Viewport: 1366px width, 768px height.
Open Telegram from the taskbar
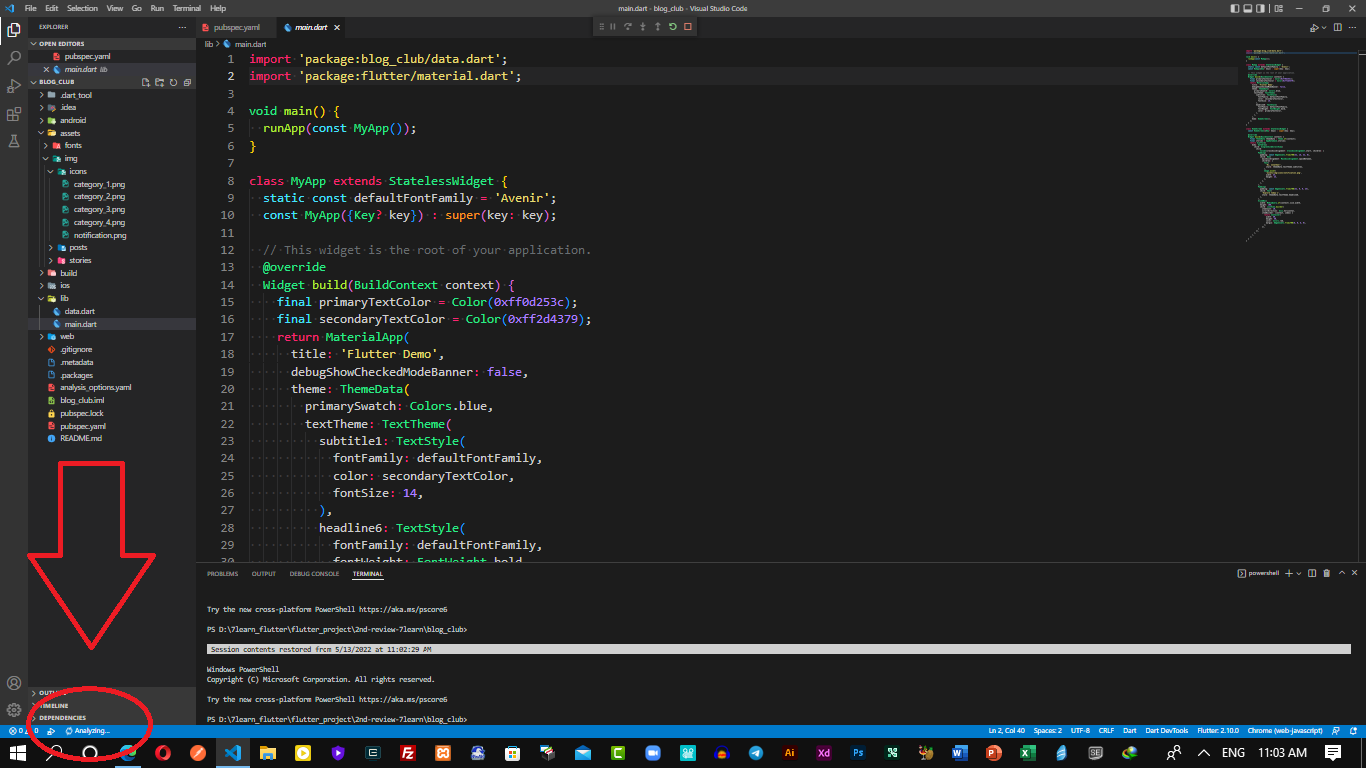pos(755,753)
